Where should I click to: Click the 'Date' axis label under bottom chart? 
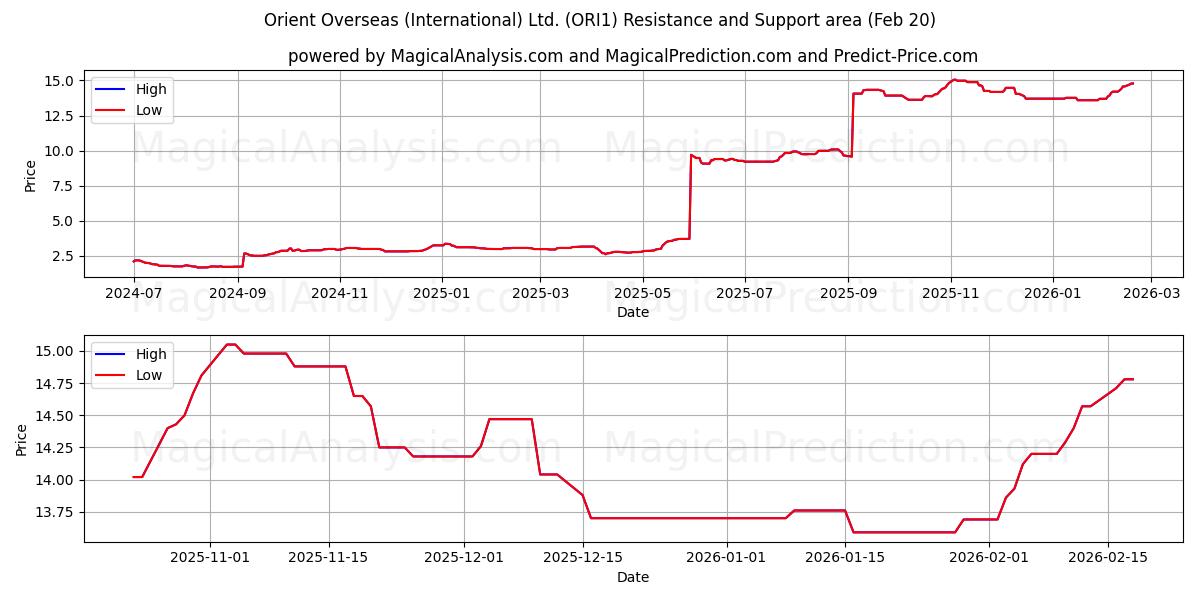point(633,577)
